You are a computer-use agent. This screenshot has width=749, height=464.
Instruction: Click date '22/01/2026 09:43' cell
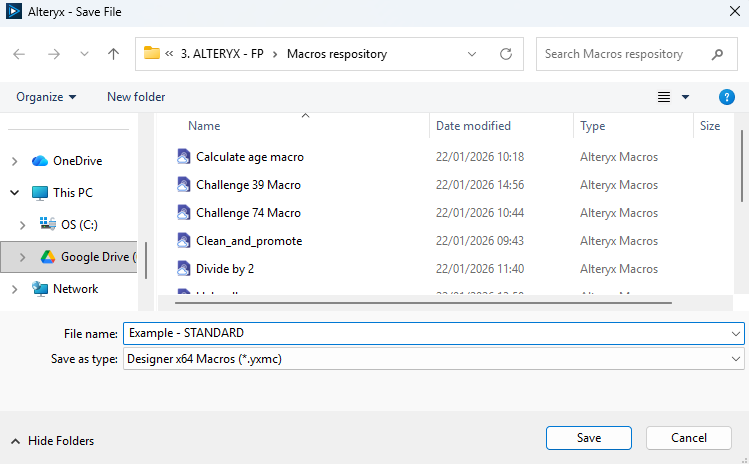click(x=480, y=241)
